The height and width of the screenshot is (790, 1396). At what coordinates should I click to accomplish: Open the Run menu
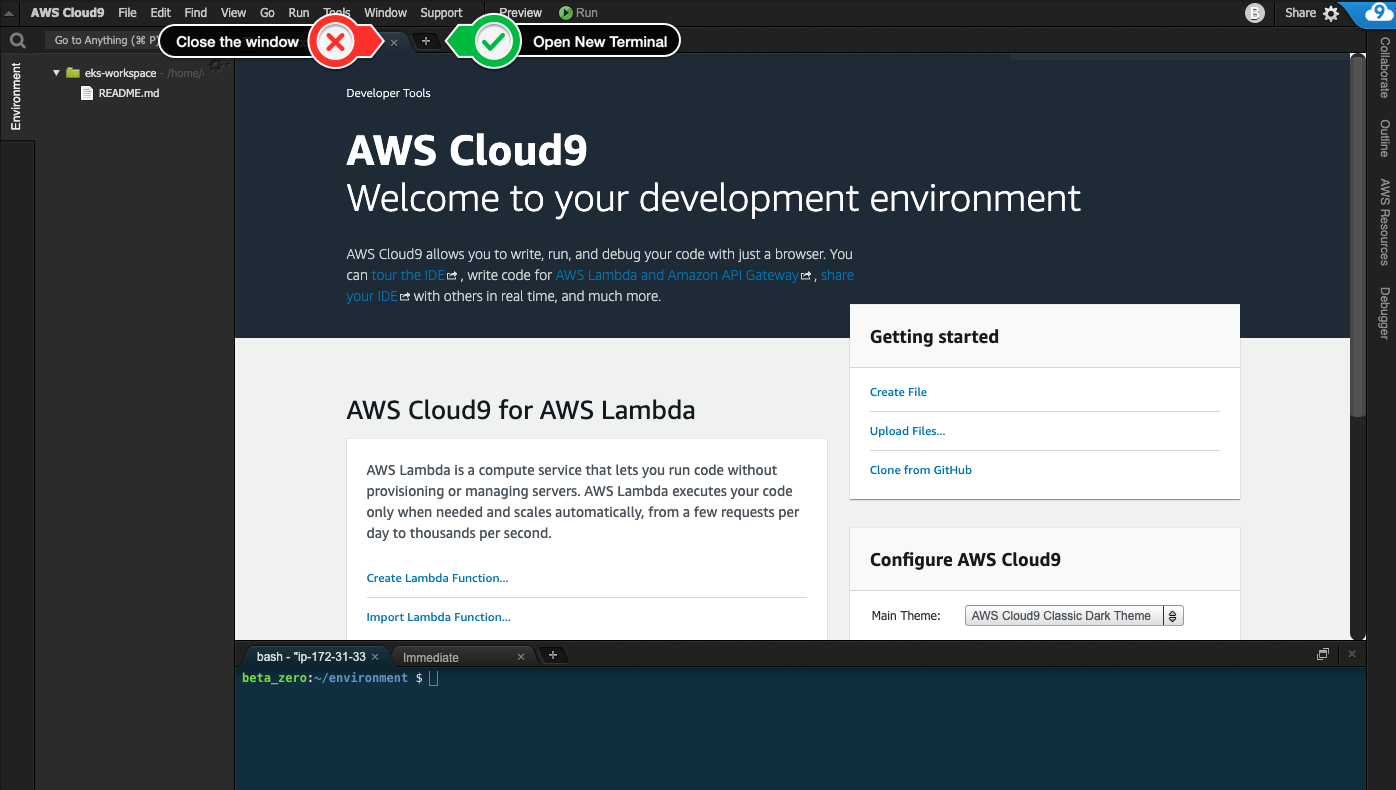point(299,13)
